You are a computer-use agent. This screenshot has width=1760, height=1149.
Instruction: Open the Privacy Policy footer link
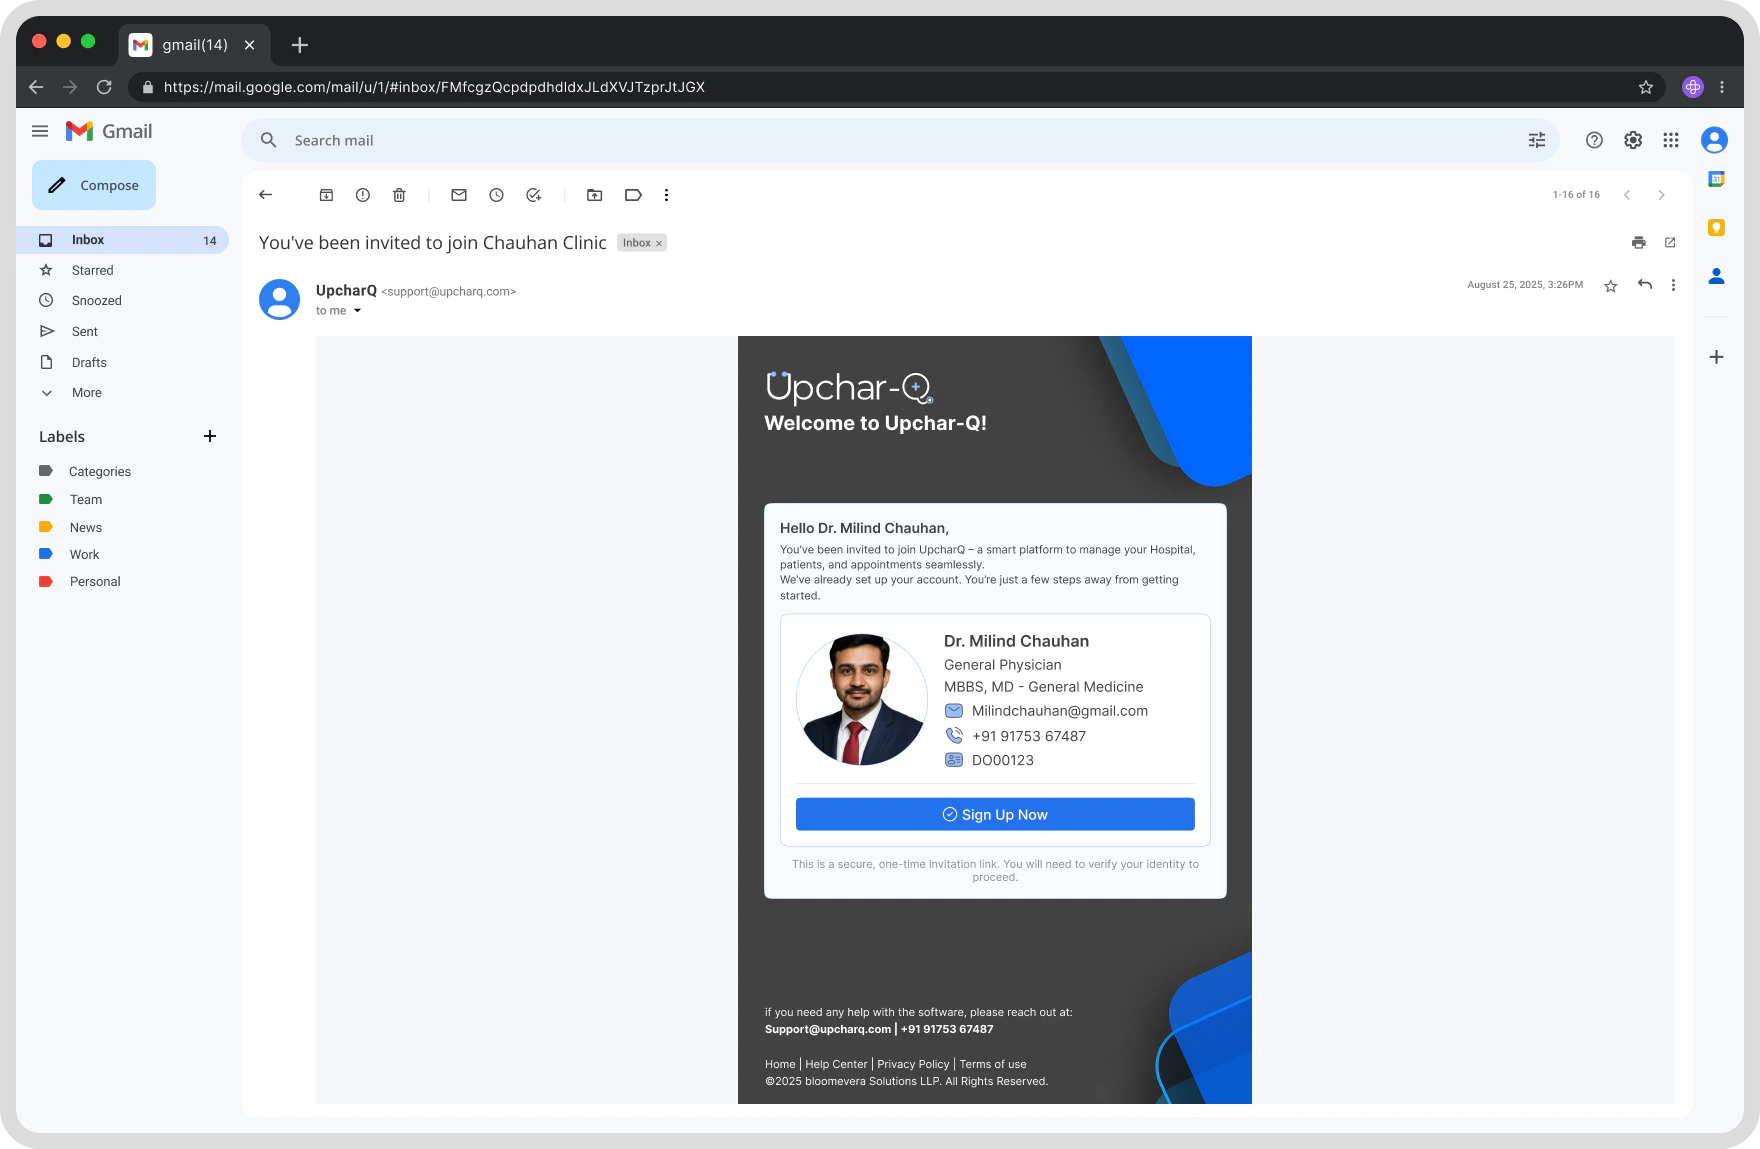pyautogui.click(x=913, y=1064)
